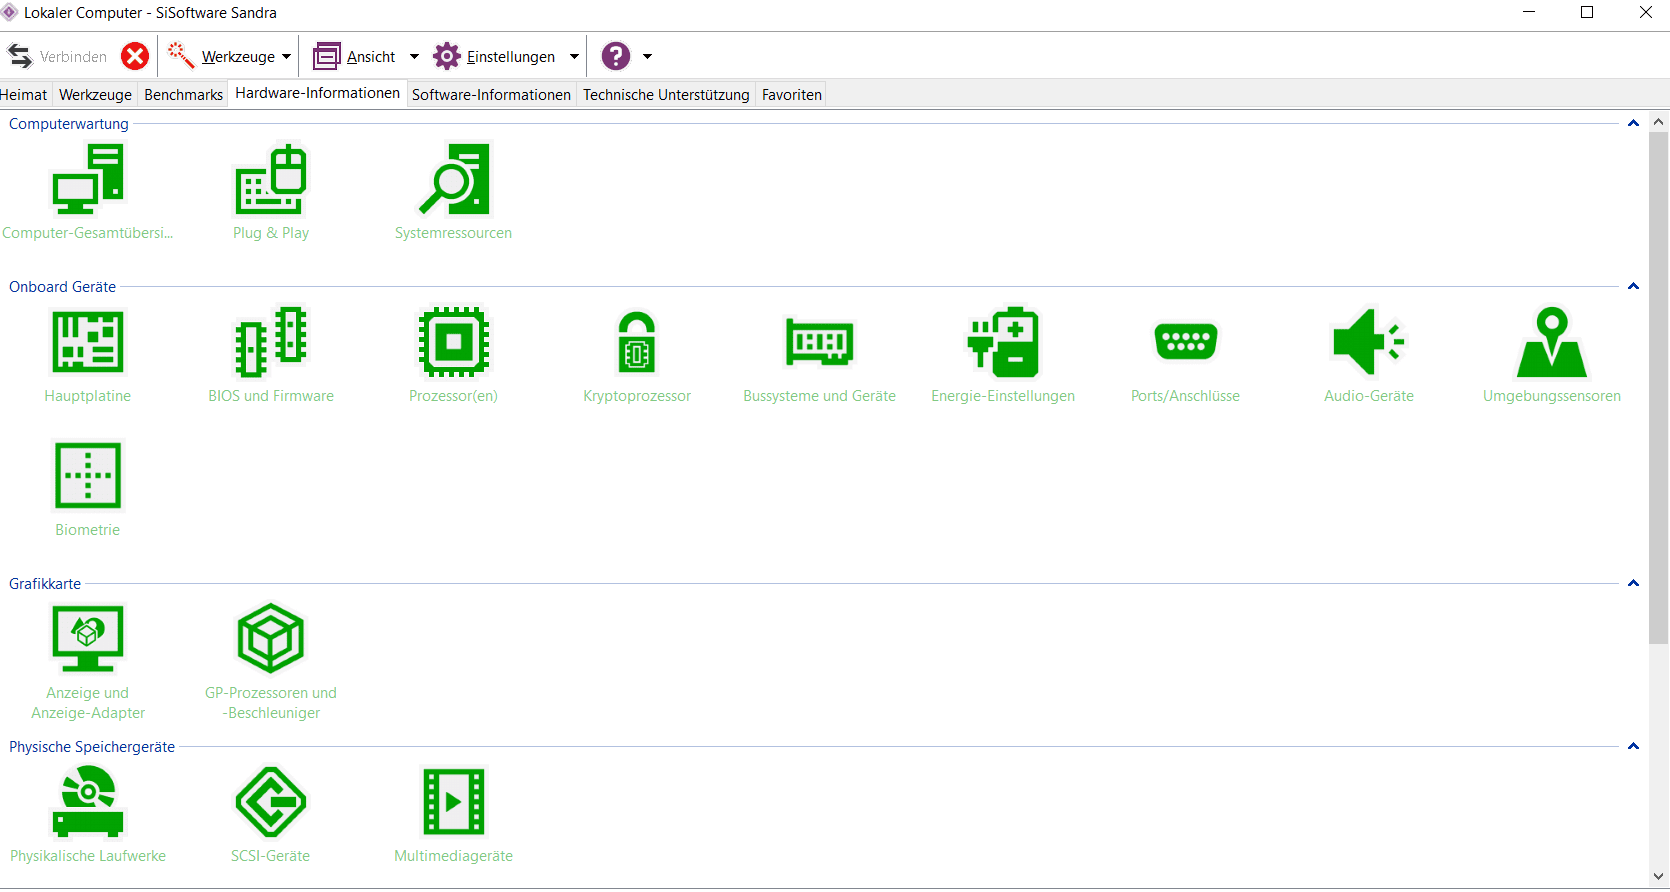Click the Einstellungen toolbar label
Image resolution: width=1670 pixels, height=892 pixels.
511,57
